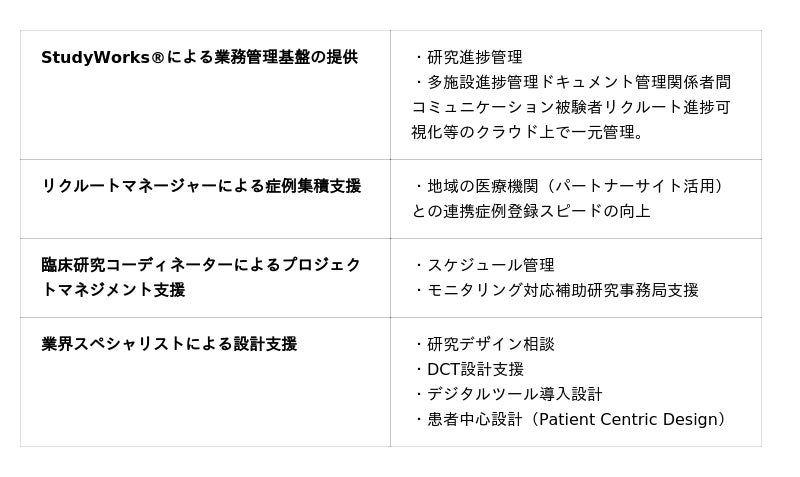Image resolution: width=800 pixels, height=477 pixels.
Task: Click the Patient Centric Design English text
Action: tap(628, 419)
